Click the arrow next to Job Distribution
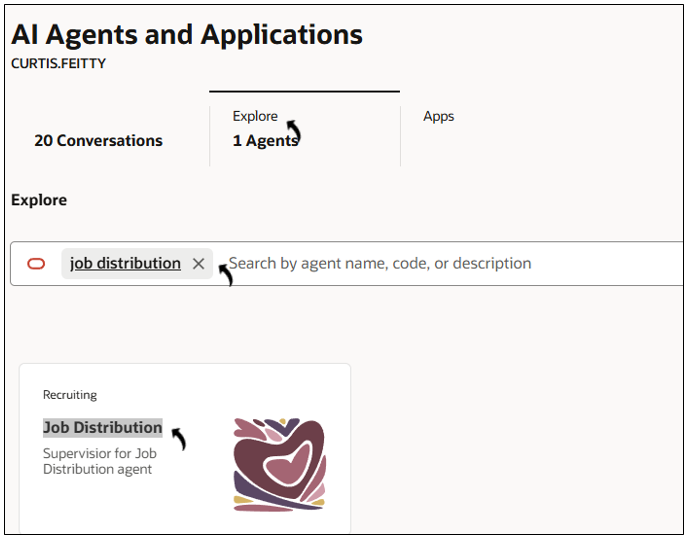Screen dimensions: 687x536 tap(179, 439)
